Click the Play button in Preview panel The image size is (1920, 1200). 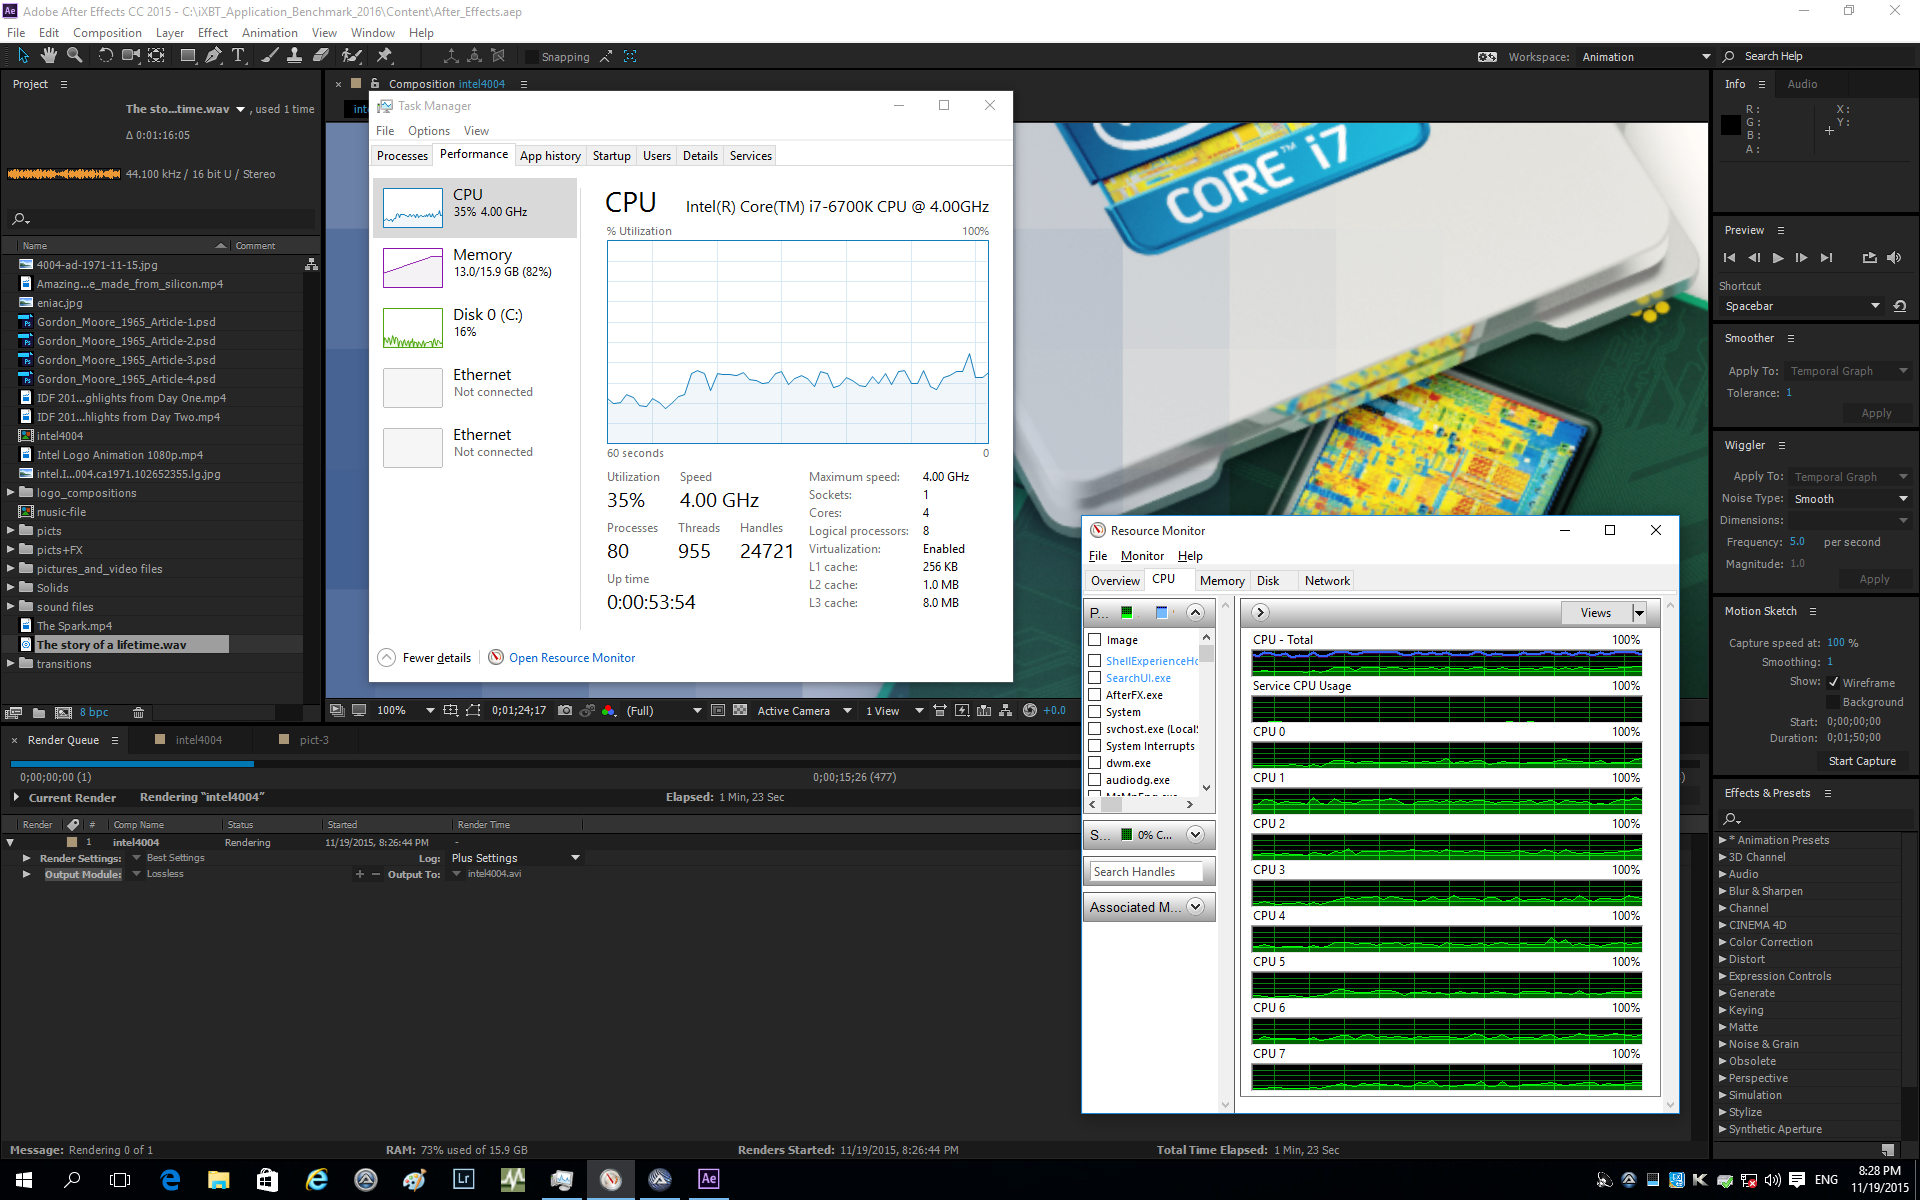click(1778, 258)
